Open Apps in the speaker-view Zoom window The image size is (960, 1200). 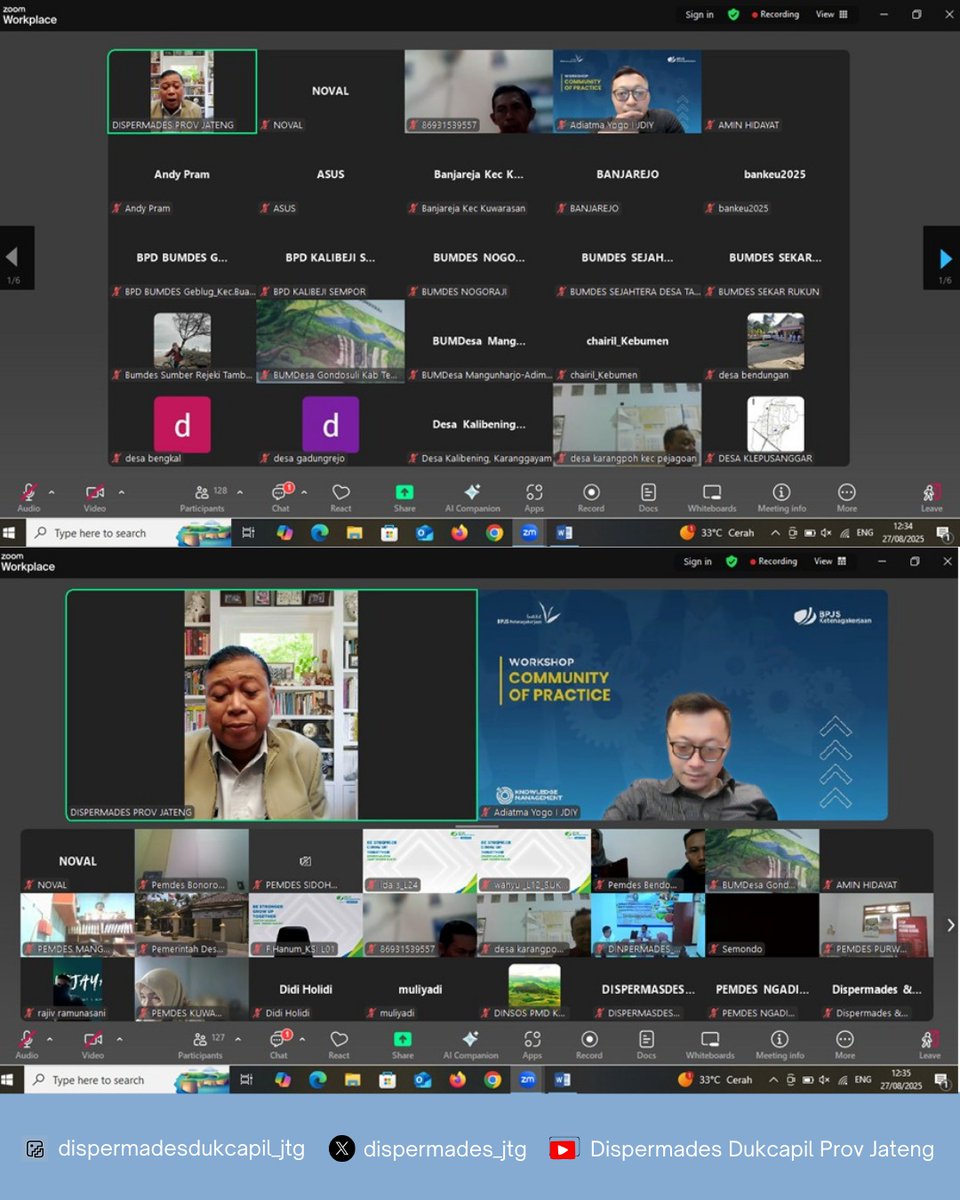pyautogui.click(x=532, y=1044)
